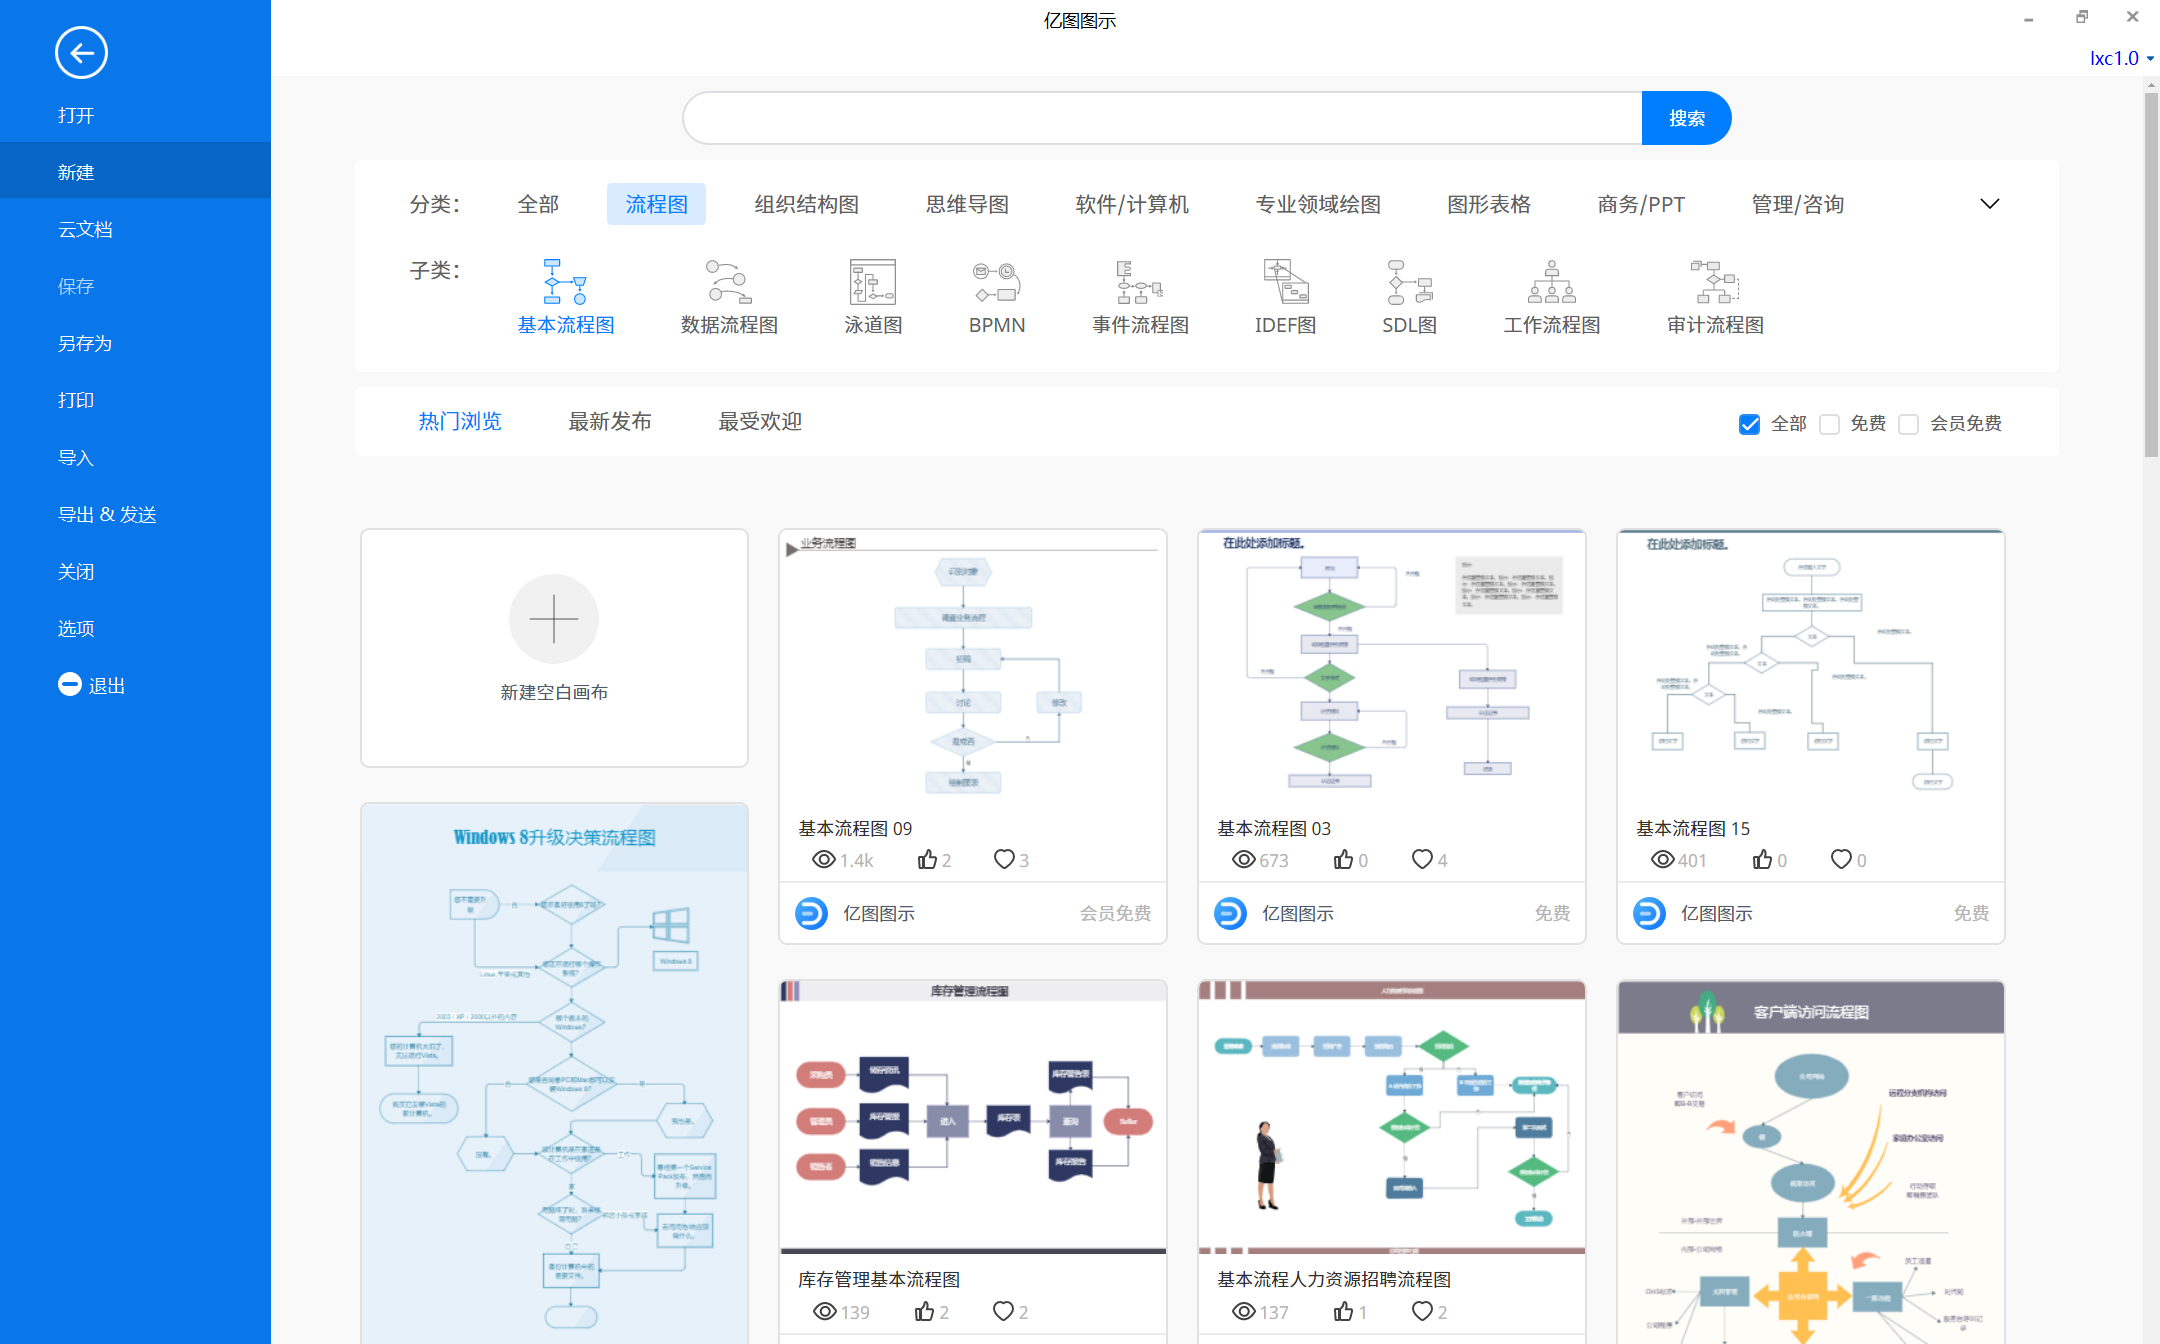This screenshot has width=2160, height=1344.
Task: Click thumbs-up icon on 基本流程人力资源招聘流程图
Action: click(1344, 1311)
